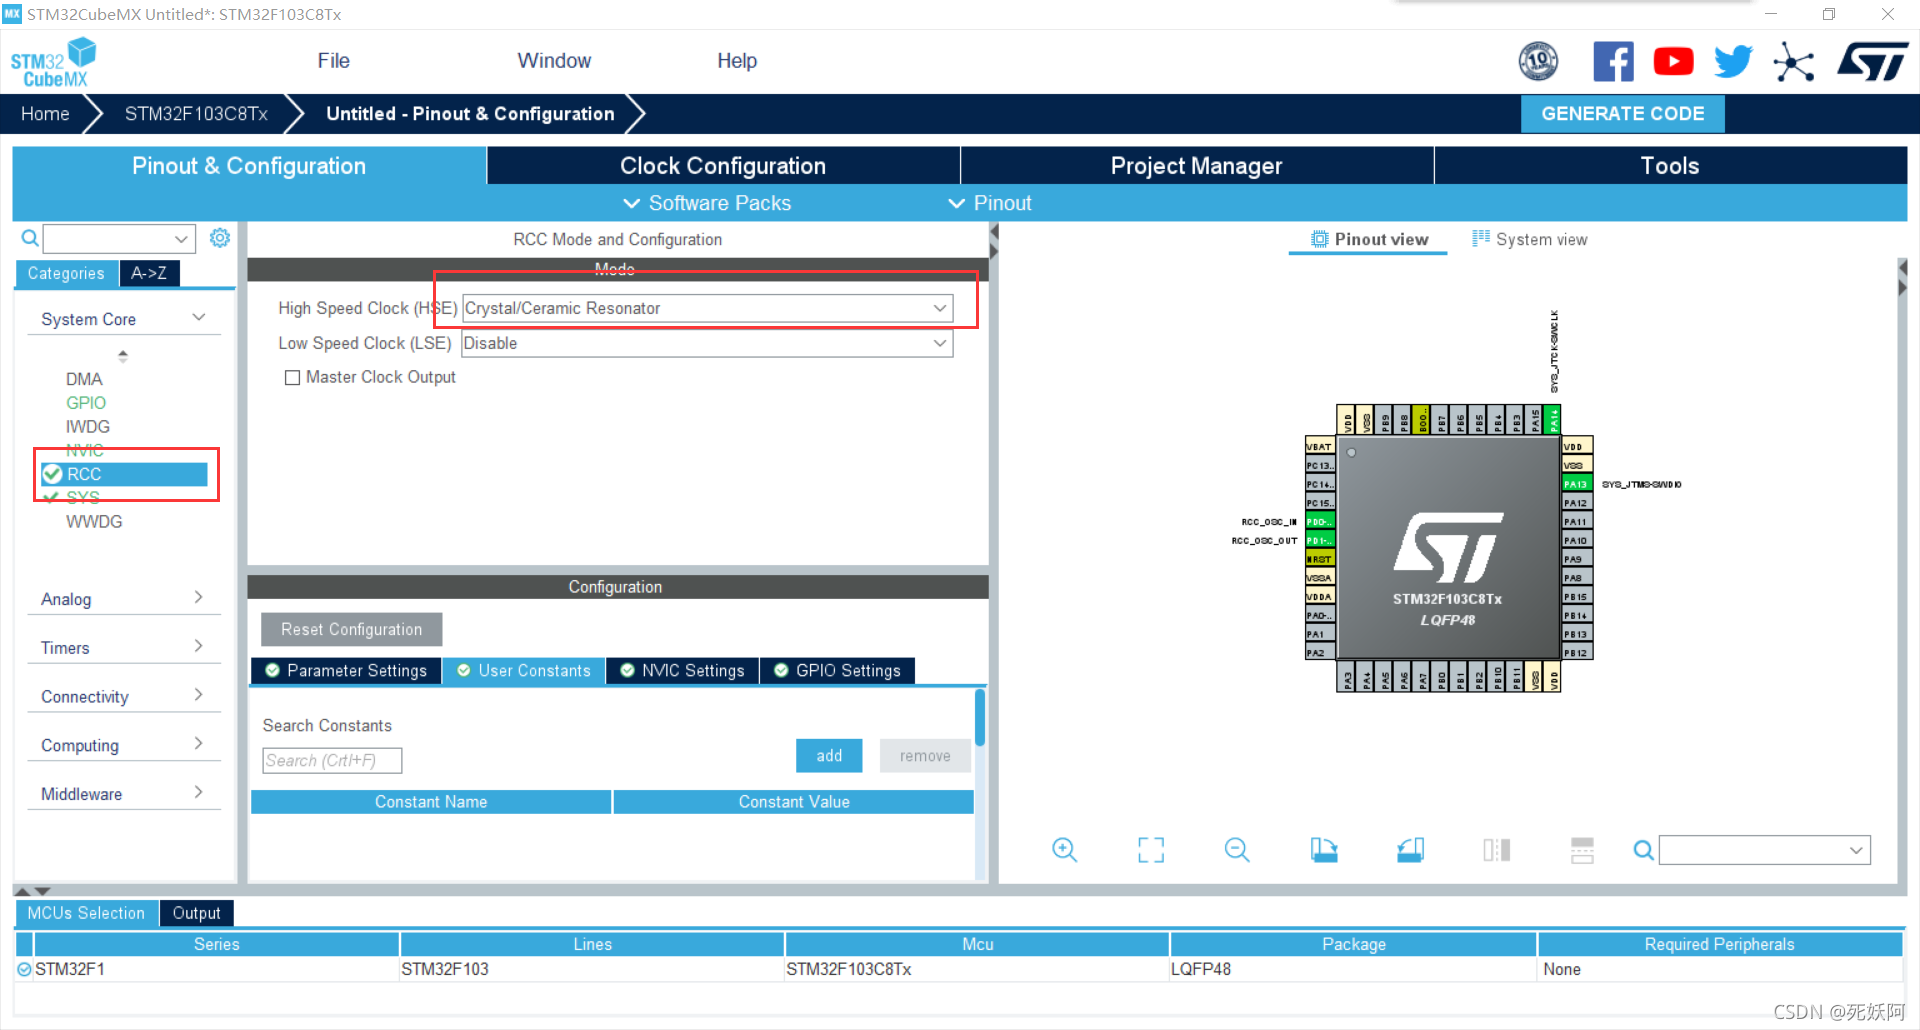This screenshot has width=1920, height=1030.
Task: Click the 10 years anniversary badge icon
Action: (1538, 61)
